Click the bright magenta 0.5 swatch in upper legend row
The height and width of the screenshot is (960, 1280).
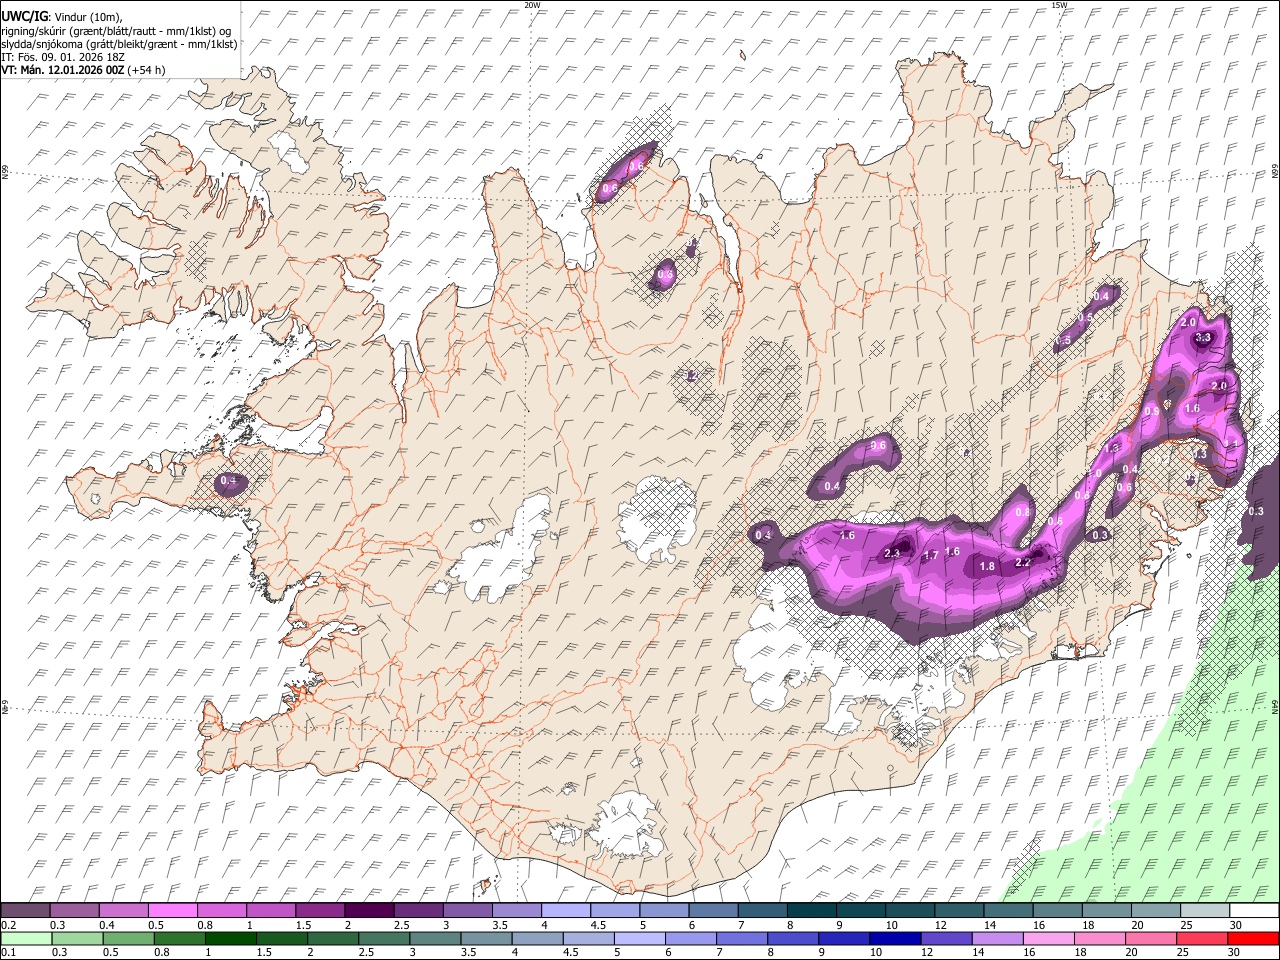pyautogui.click(x=174, y=911)
